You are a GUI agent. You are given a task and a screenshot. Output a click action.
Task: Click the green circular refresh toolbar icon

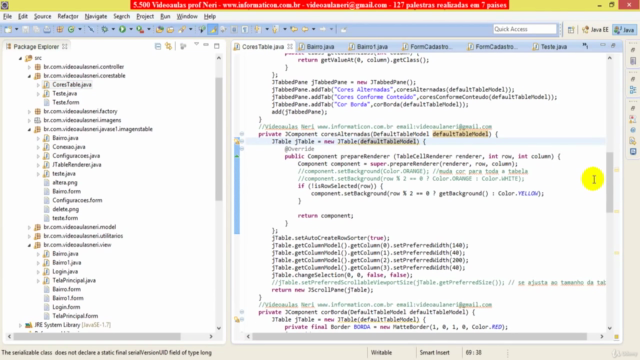coord(71,29)
